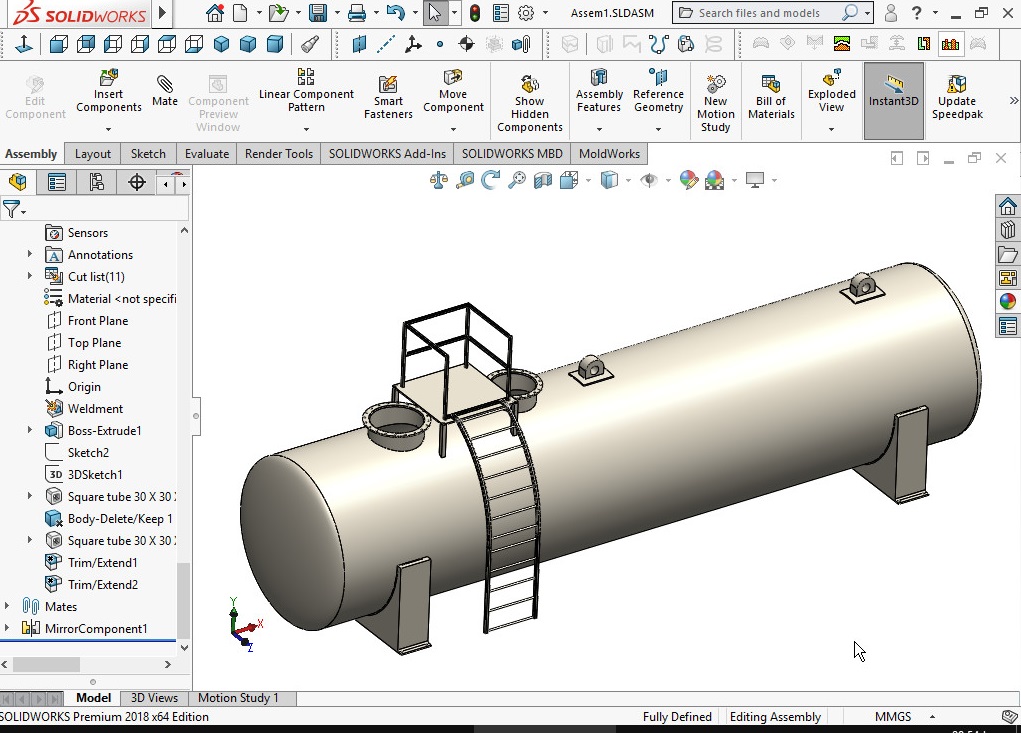This screenshot has width=1021, height=733.
Task: Expand the Boss-Extrude1 feature node
Action: pos(29,430)
